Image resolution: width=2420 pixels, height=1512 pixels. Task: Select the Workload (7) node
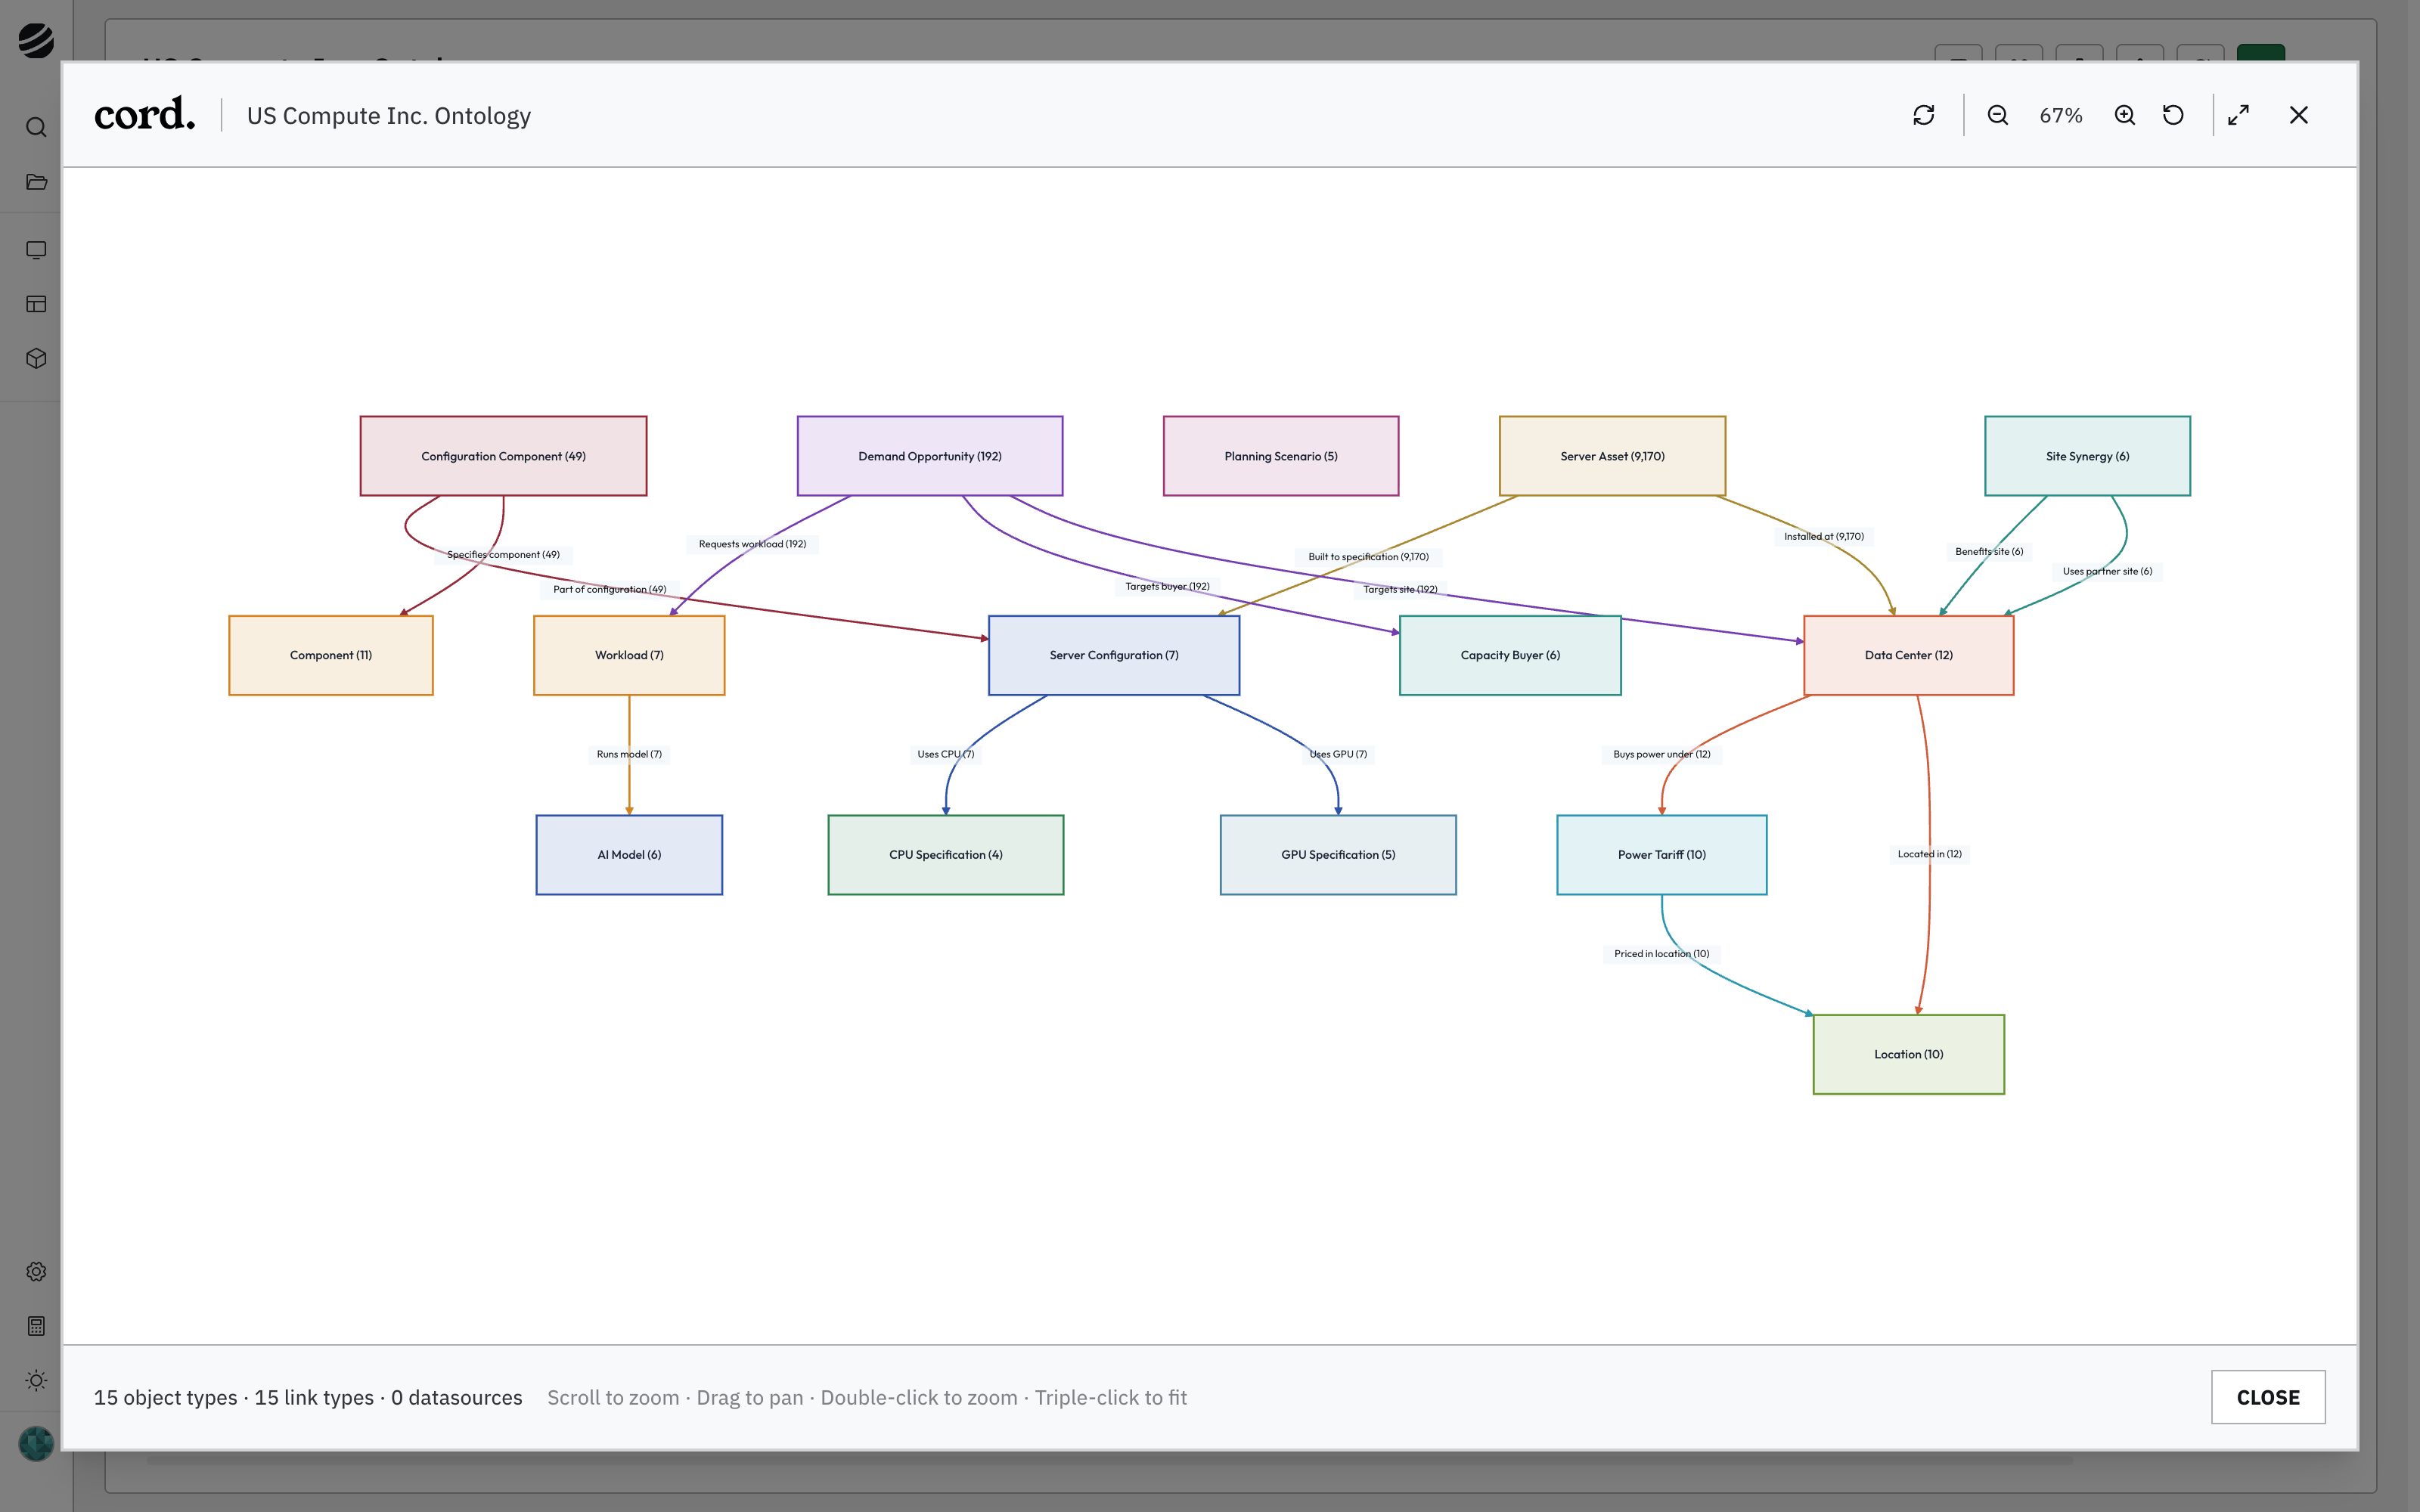click(629, 655)
